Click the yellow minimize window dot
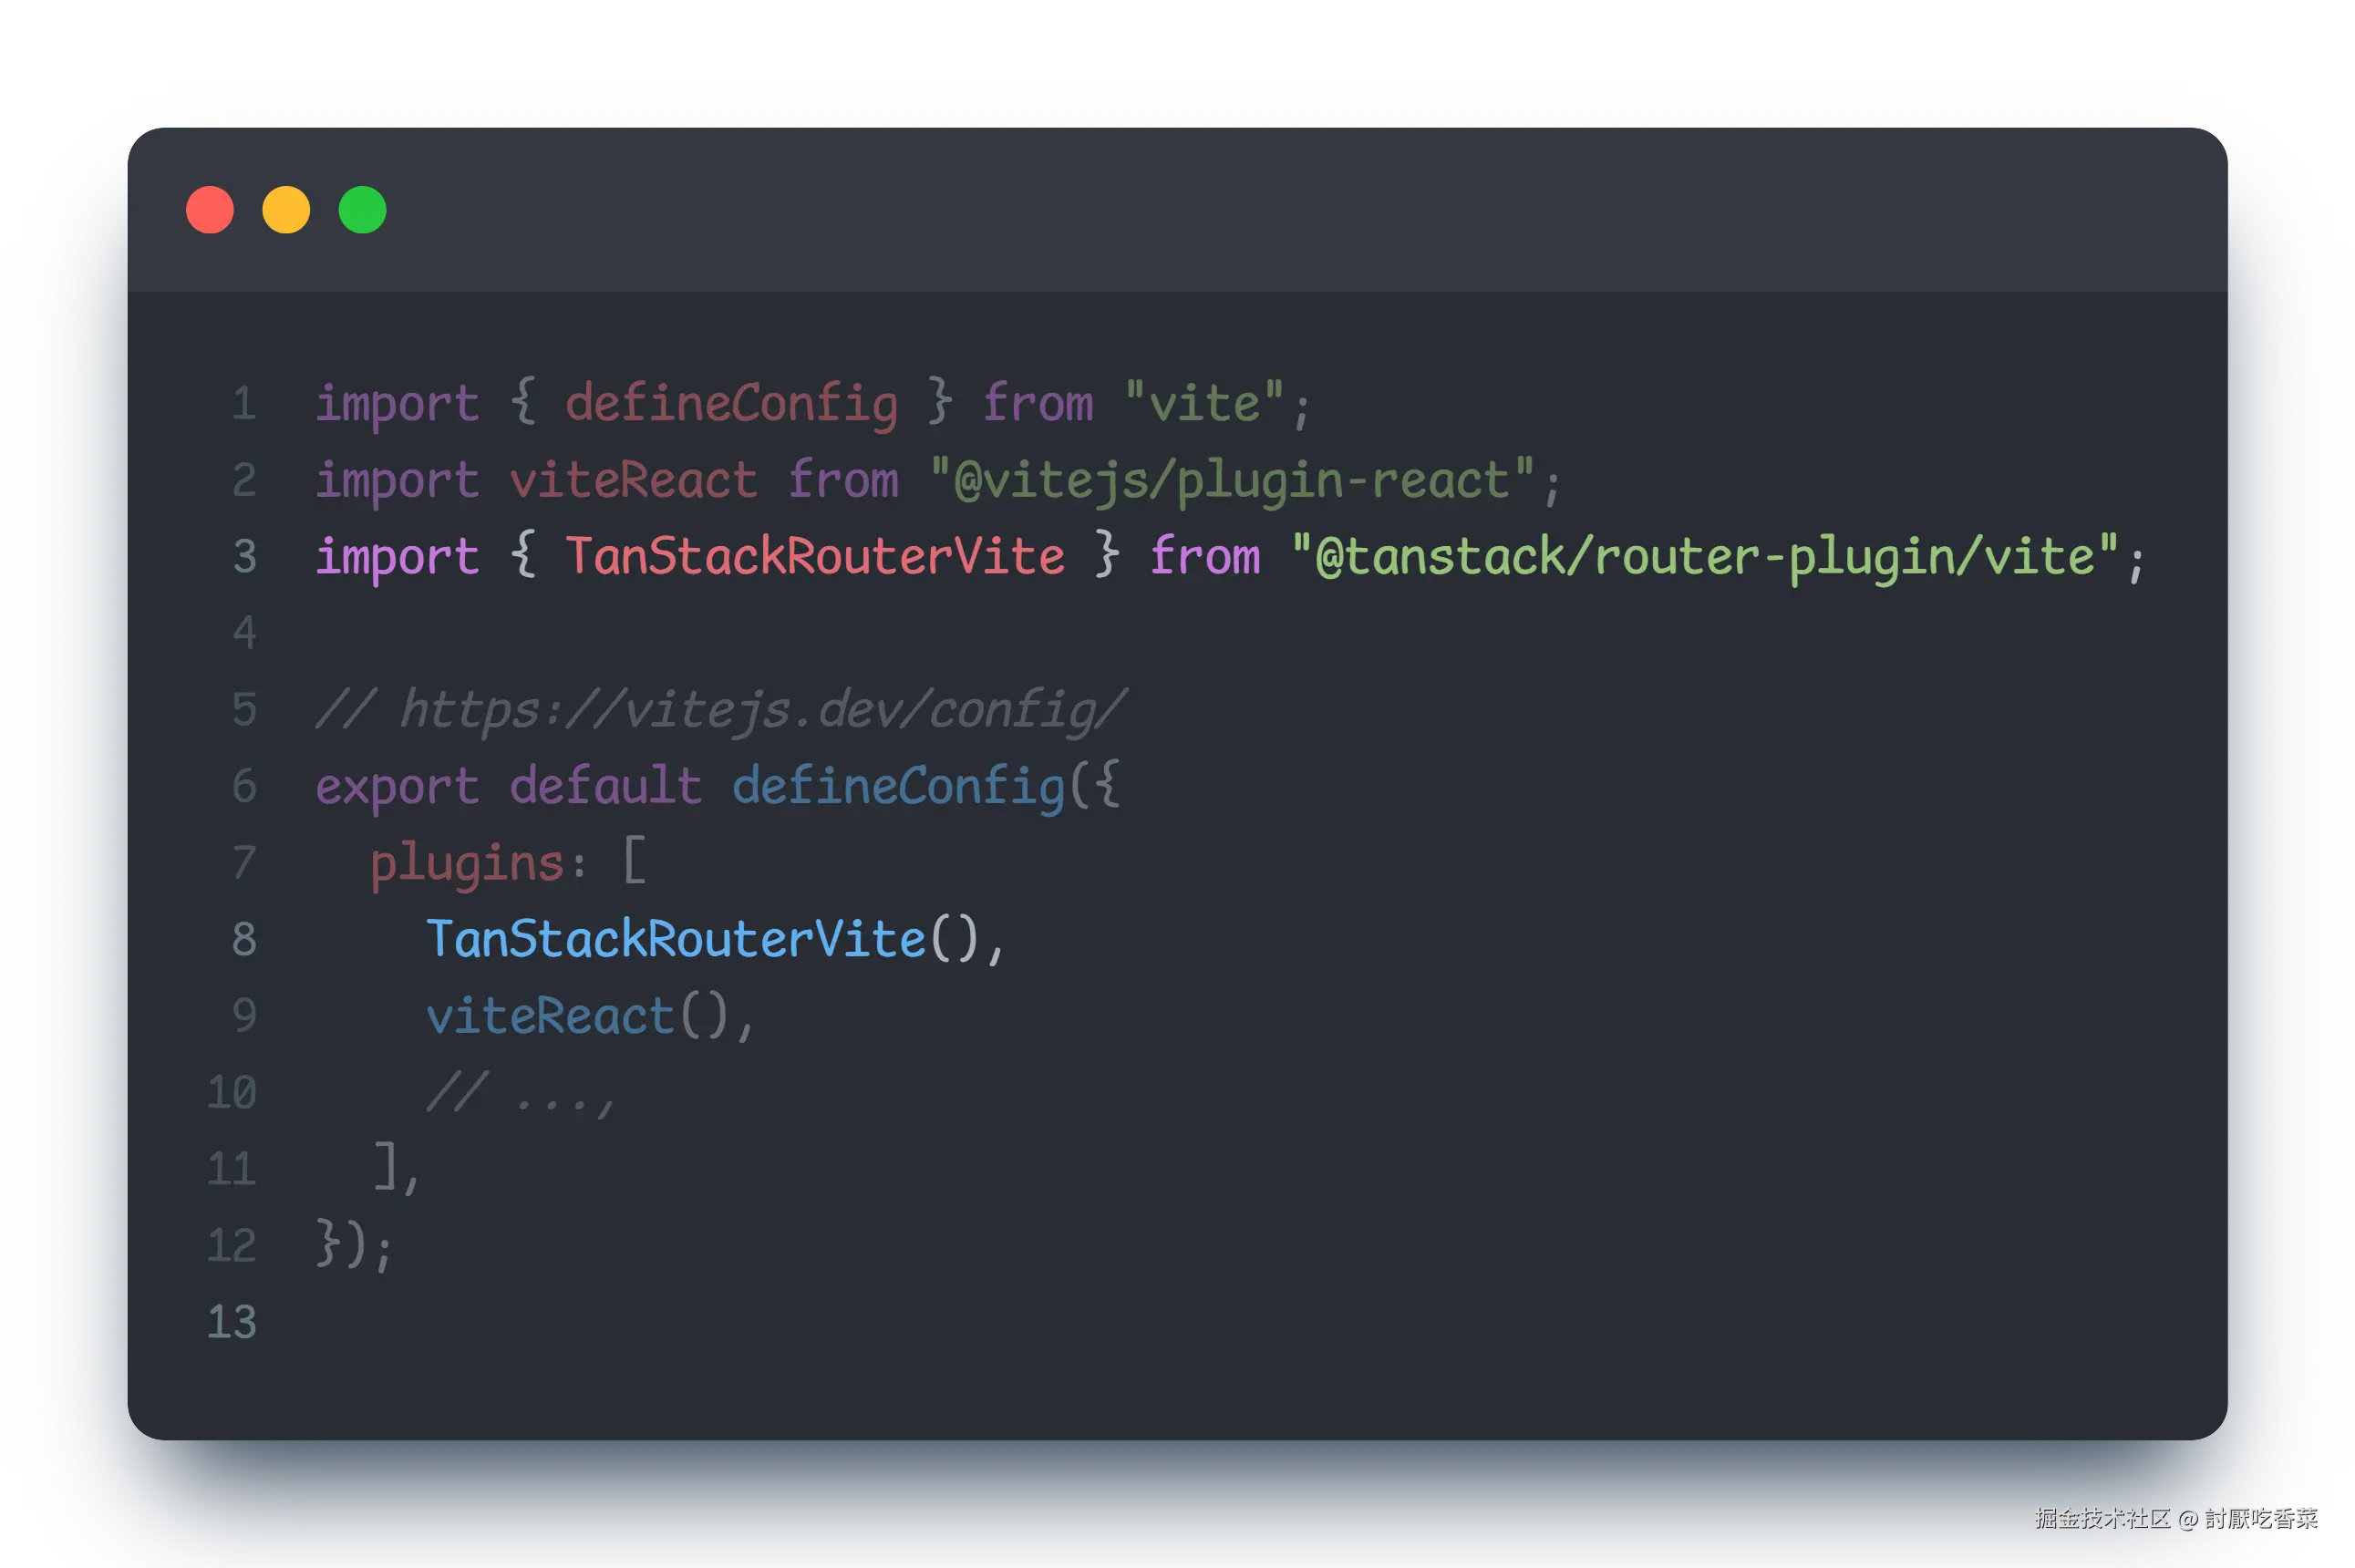The width and height of the screenshot is (2355, 1568). click(286, 210)
